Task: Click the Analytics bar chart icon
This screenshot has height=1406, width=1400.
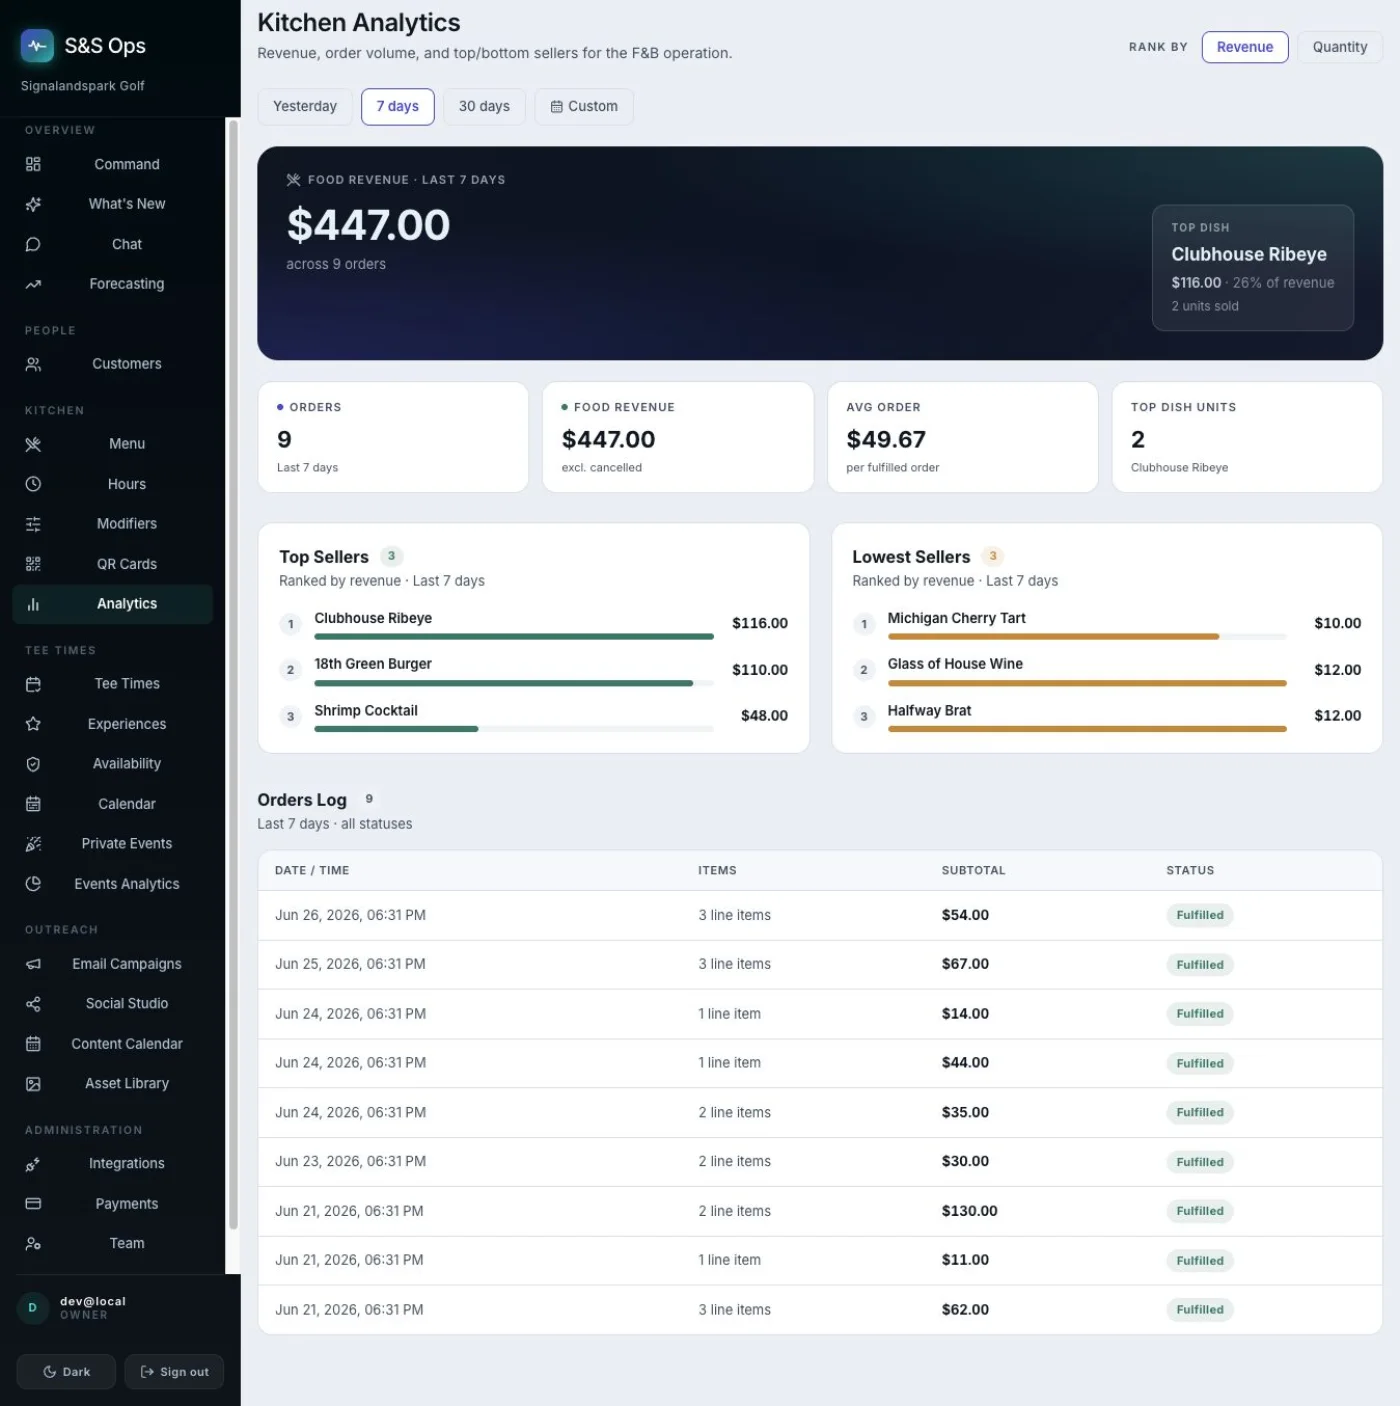Action: coord(33,604)
